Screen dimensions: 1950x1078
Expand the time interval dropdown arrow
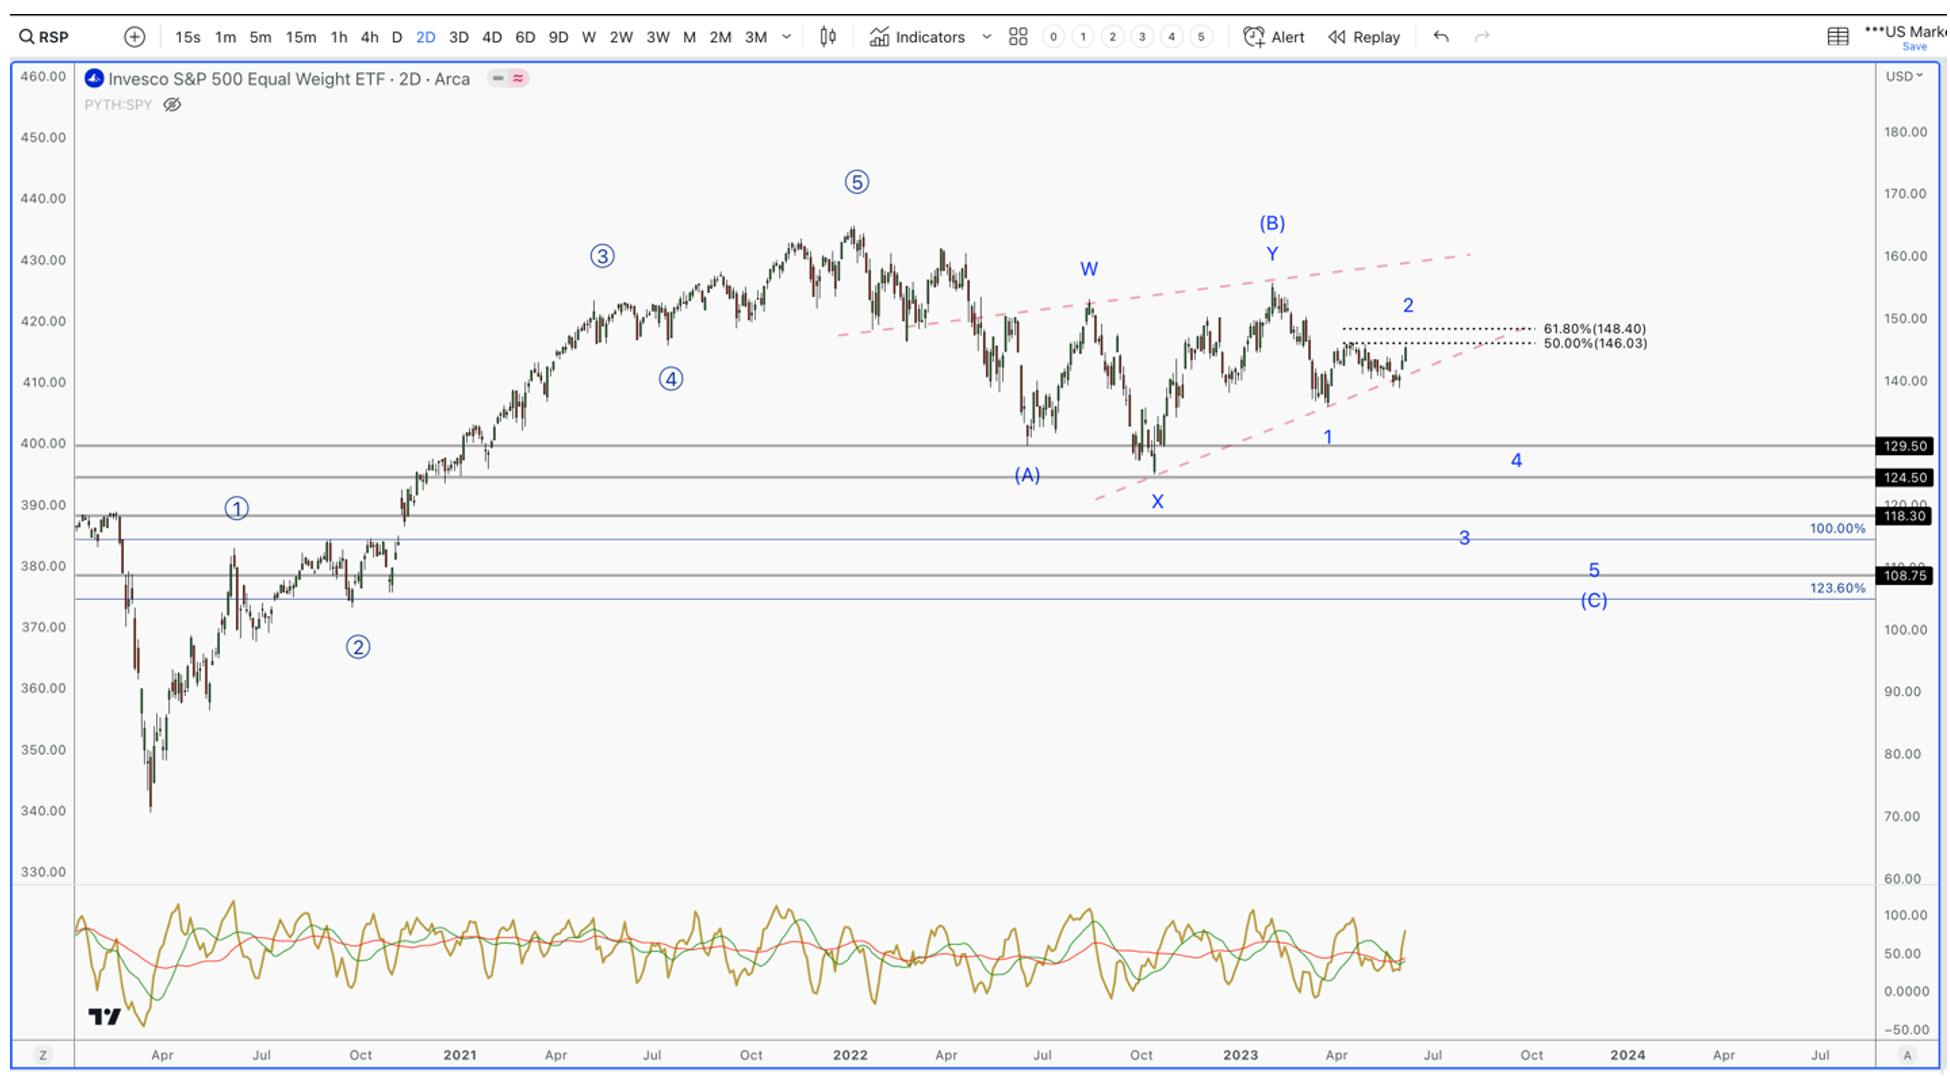pyautogui.click(x=787, y=37)
